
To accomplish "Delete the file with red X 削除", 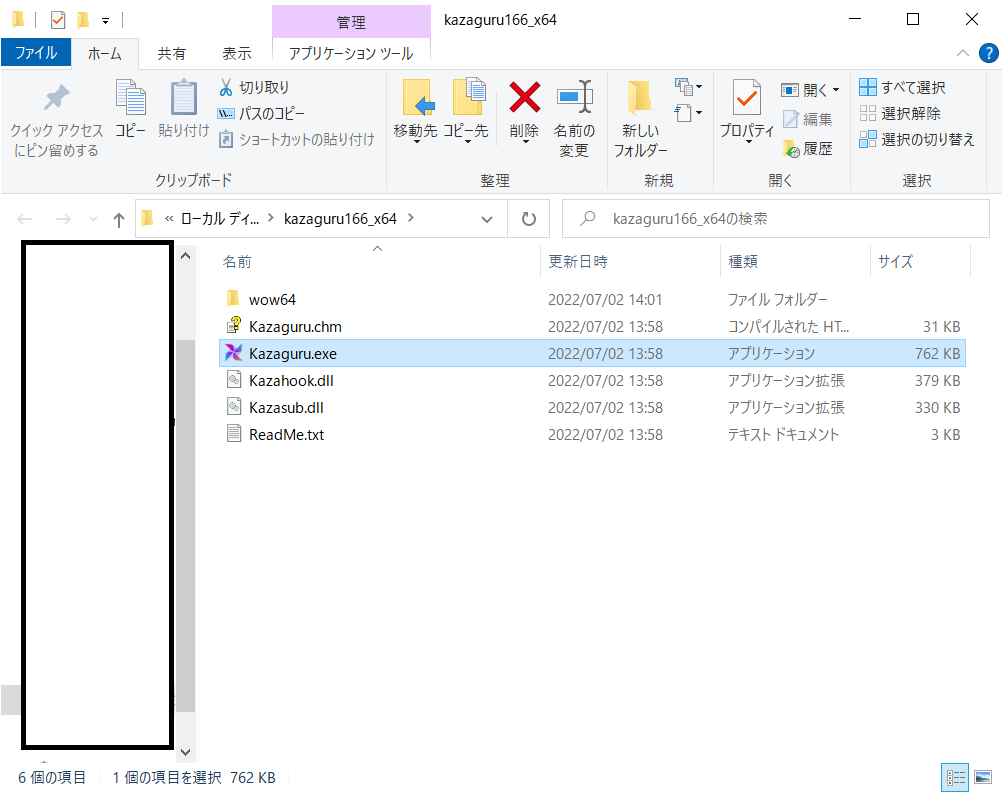I will coord(525,111).
